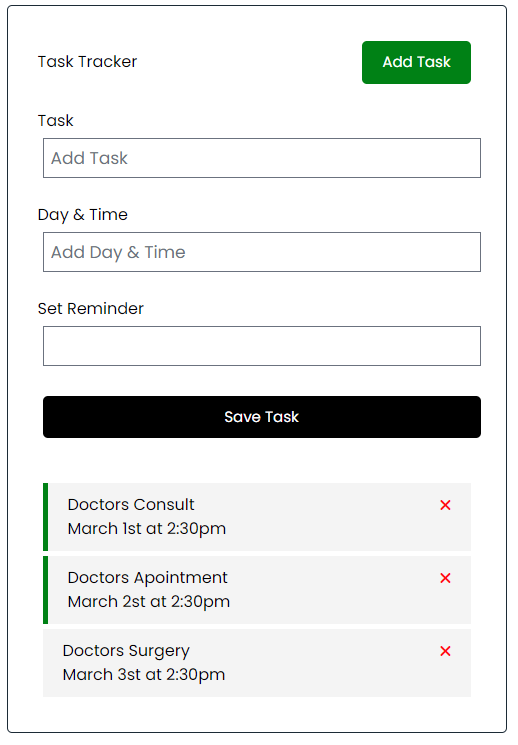
Task: Remove Doctors Apointment using its red X
Action: click(445, 578)
